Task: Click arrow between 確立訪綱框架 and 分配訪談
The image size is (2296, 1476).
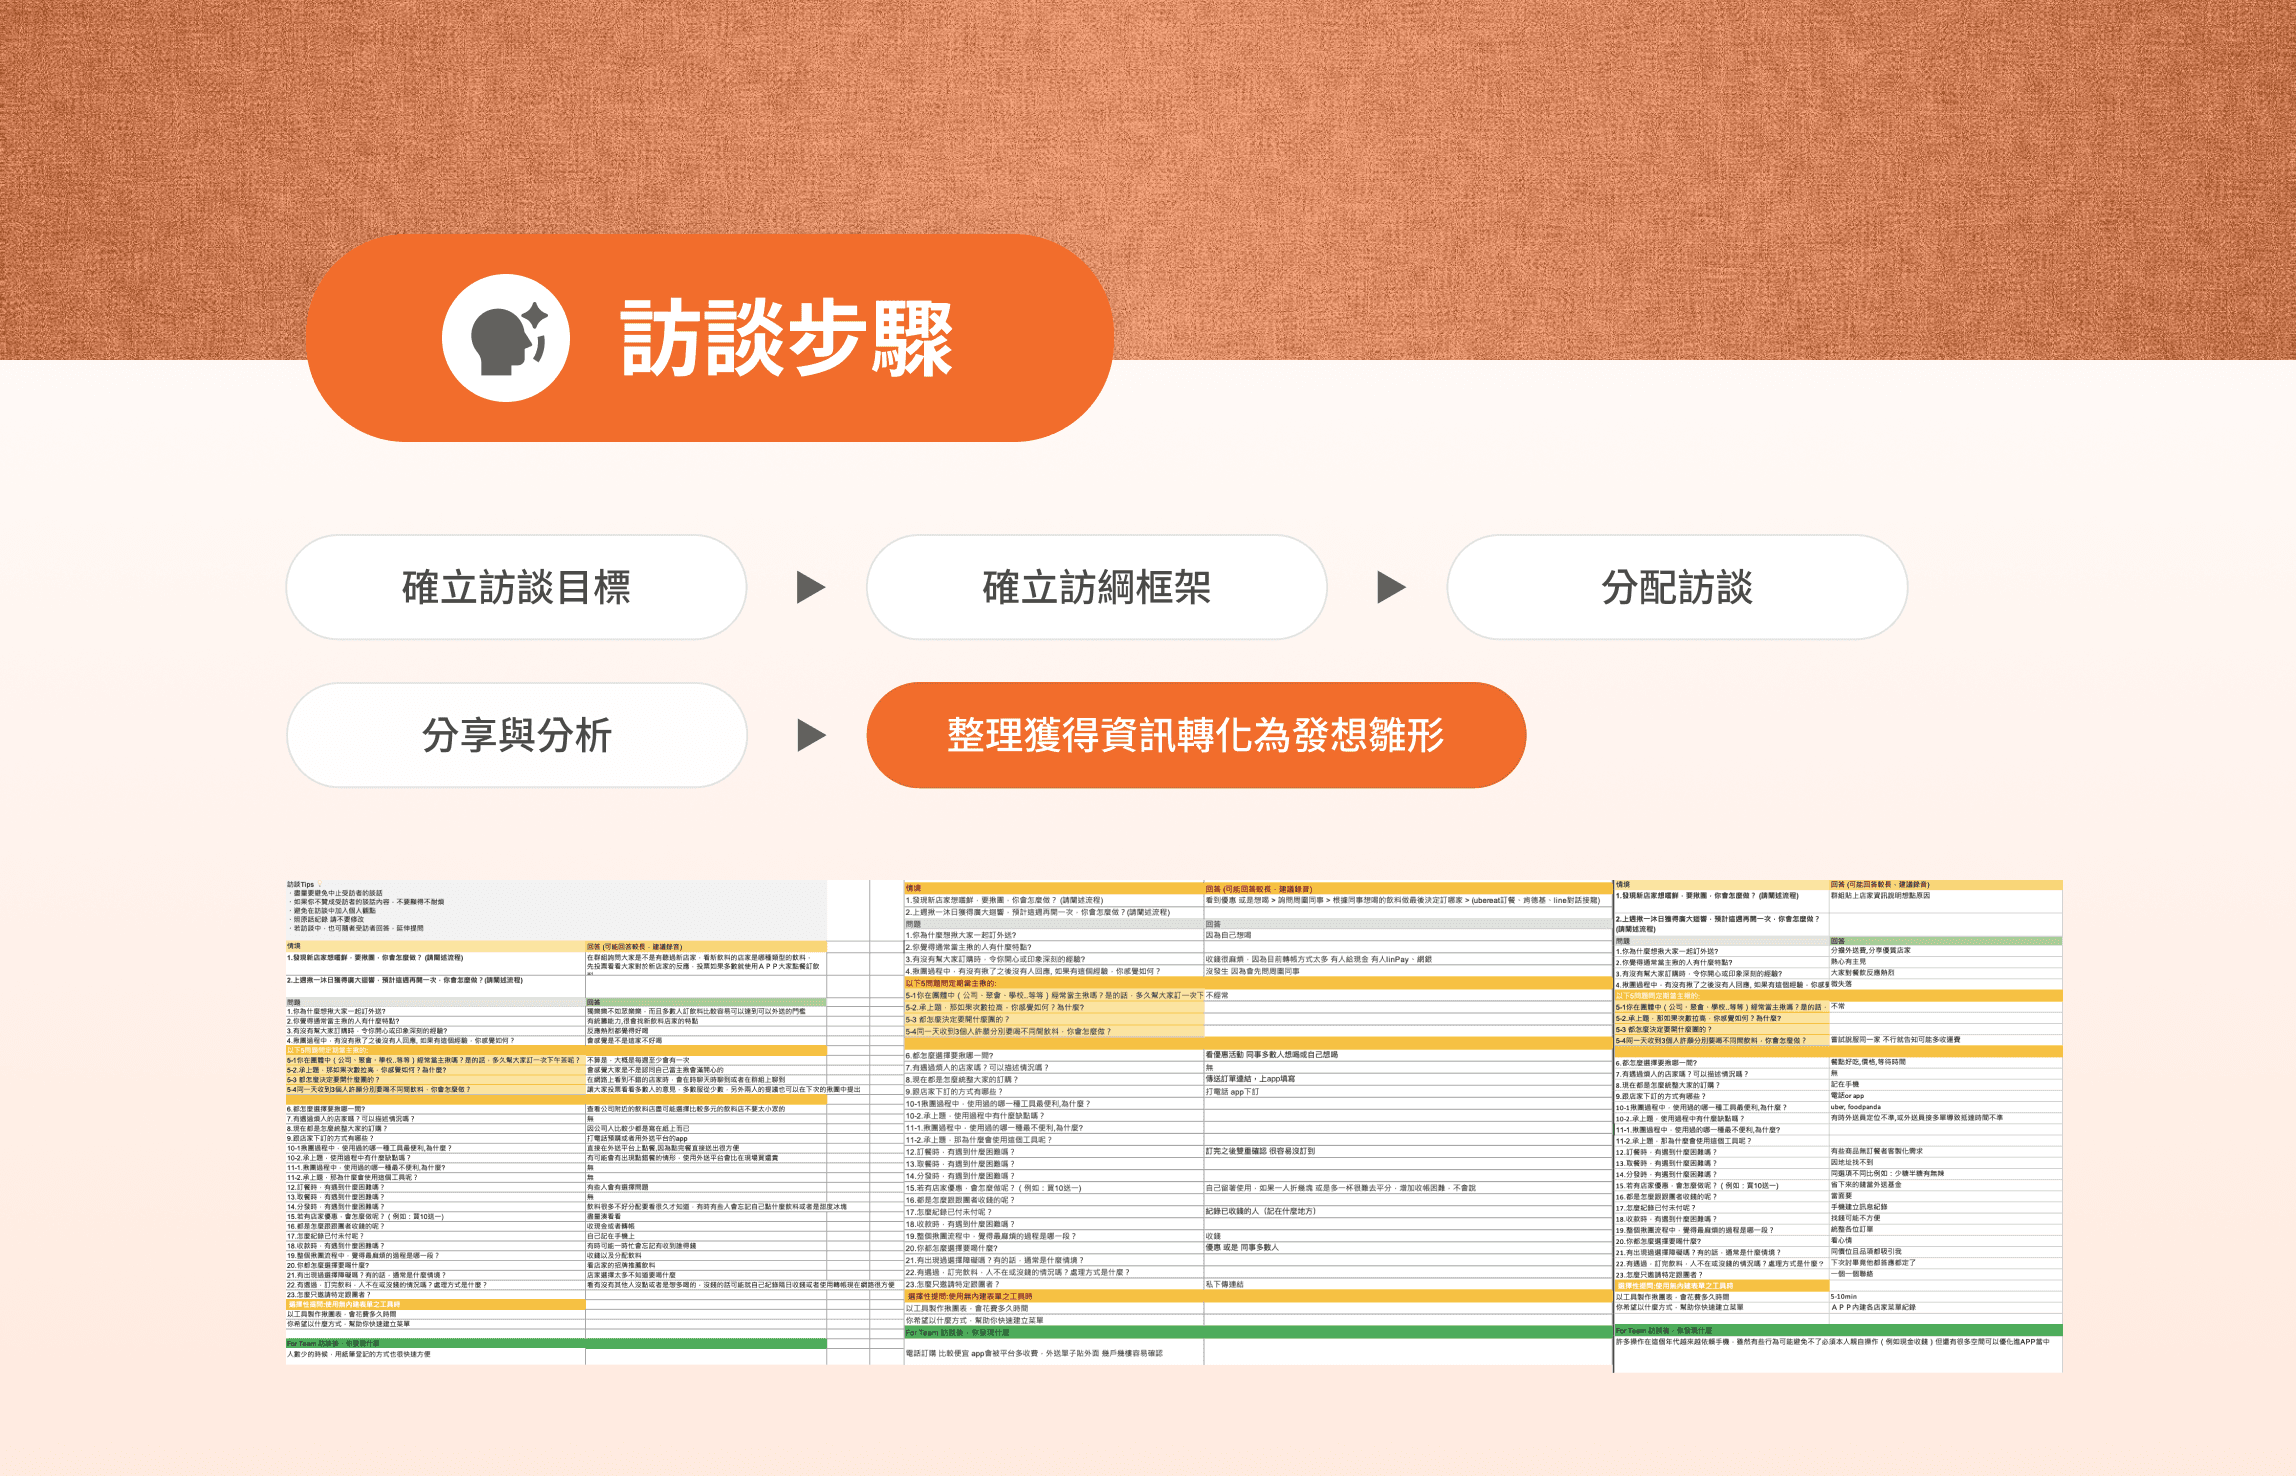Action: pos(1391,588)
